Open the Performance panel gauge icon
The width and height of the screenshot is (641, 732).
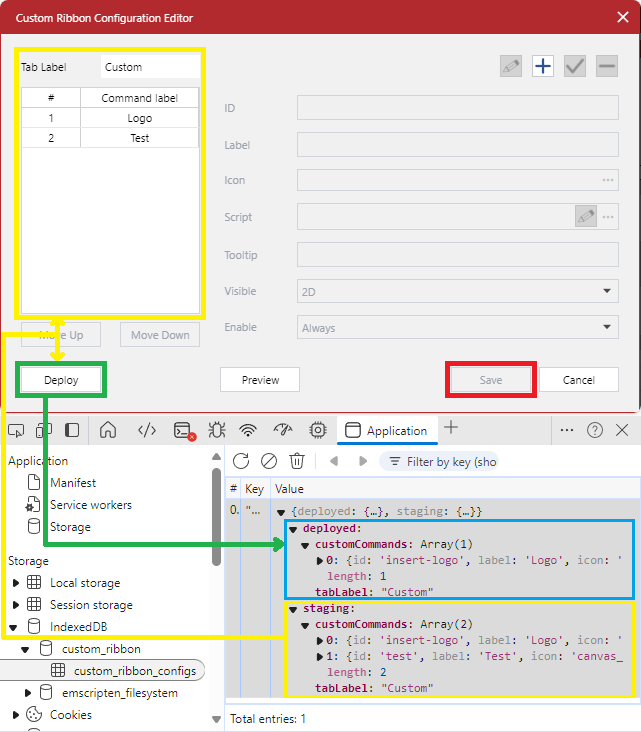point(283,430)
